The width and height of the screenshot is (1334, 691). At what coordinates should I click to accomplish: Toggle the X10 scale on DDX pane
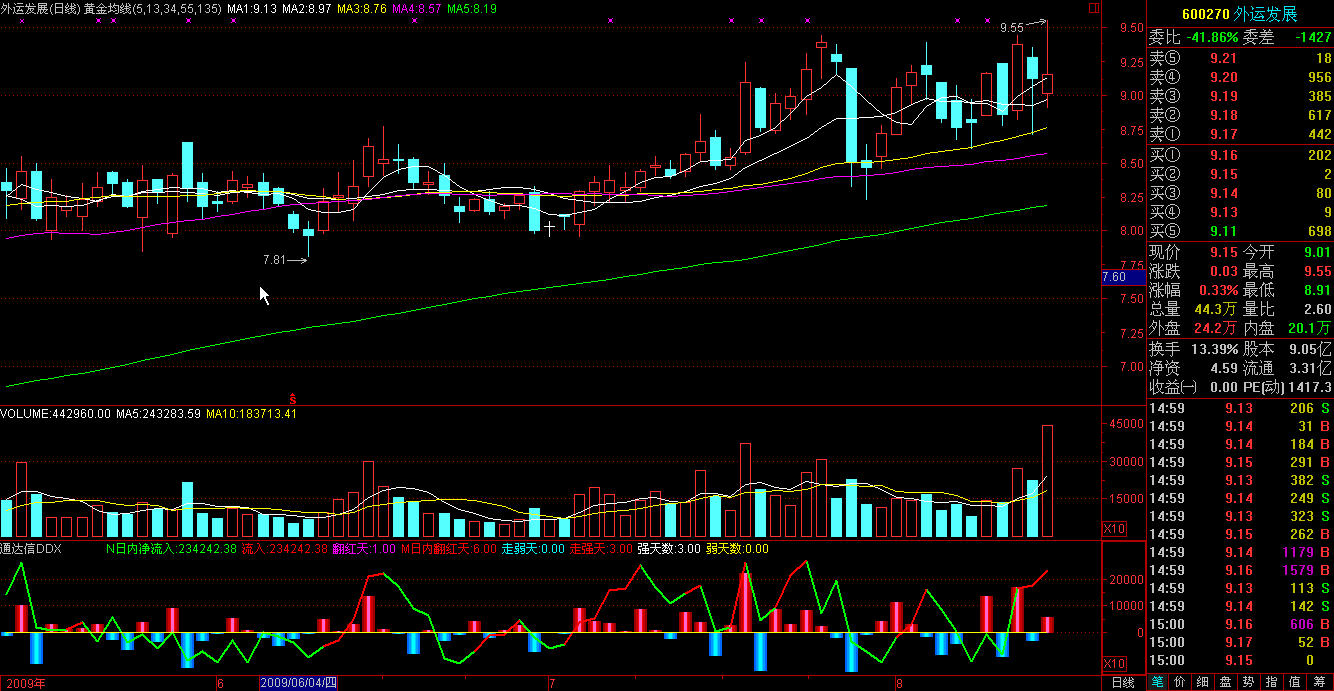(x=1113, y=664)
